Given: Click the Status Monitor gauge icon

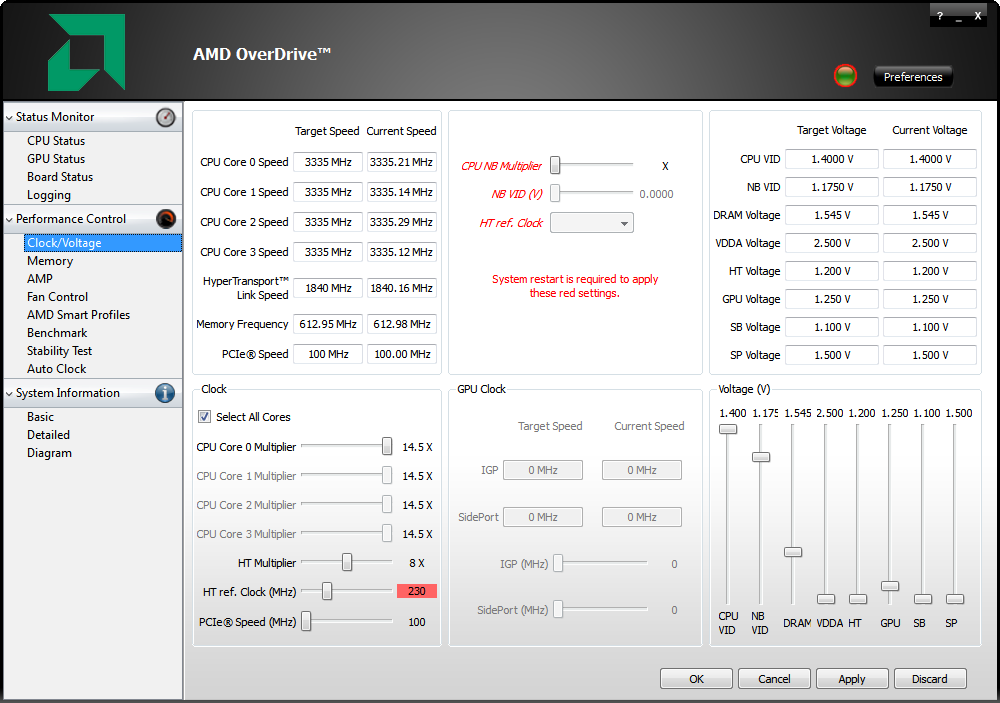Looking at the screenshot, I should tap(165, 117).
